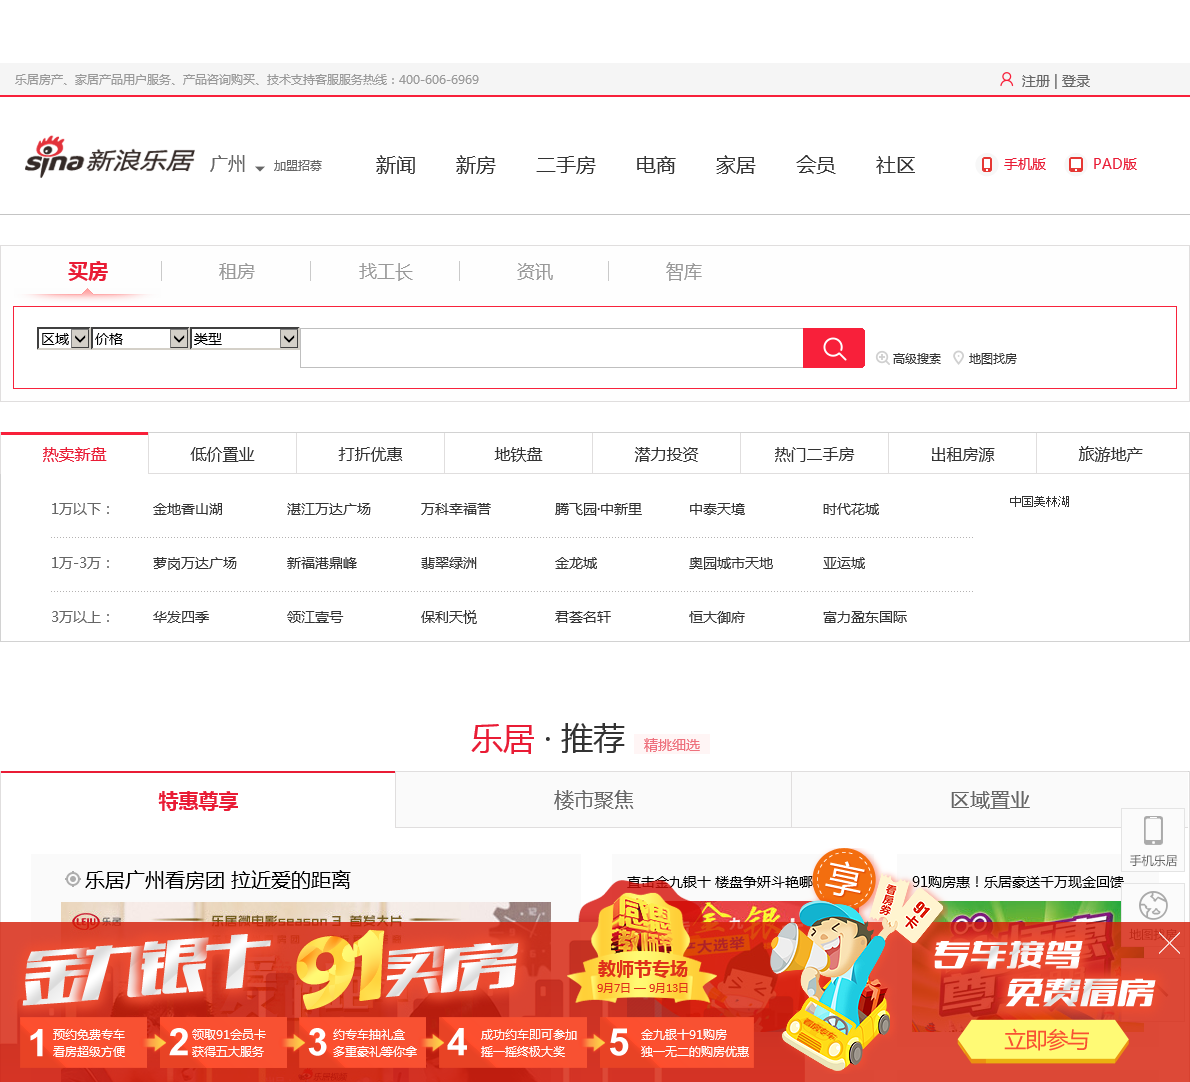Open the 亚运城 listing
1190x1082 pixels.
click(844, 563)
